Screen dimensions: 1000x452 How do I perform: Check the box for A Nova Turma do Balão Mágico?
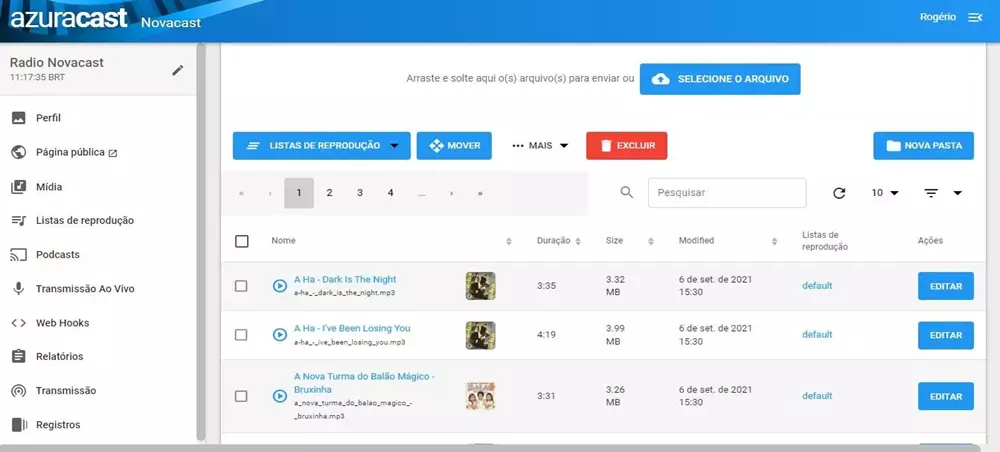[x=241, y=396]
